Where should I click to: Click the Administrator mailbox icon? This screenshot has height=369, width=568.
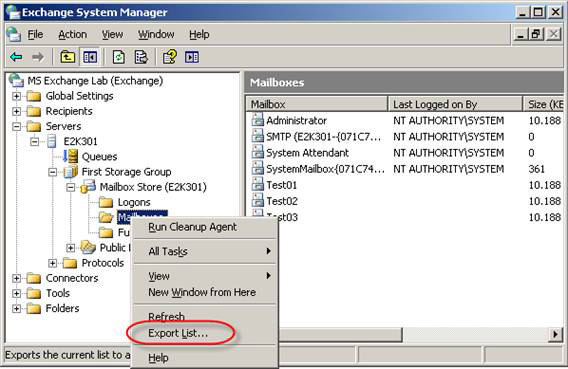click(258, 120)
